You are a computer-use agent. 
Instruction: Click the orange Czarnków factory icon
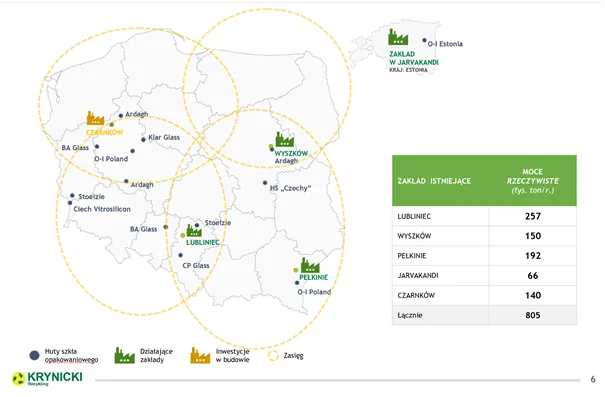[95, 118]
